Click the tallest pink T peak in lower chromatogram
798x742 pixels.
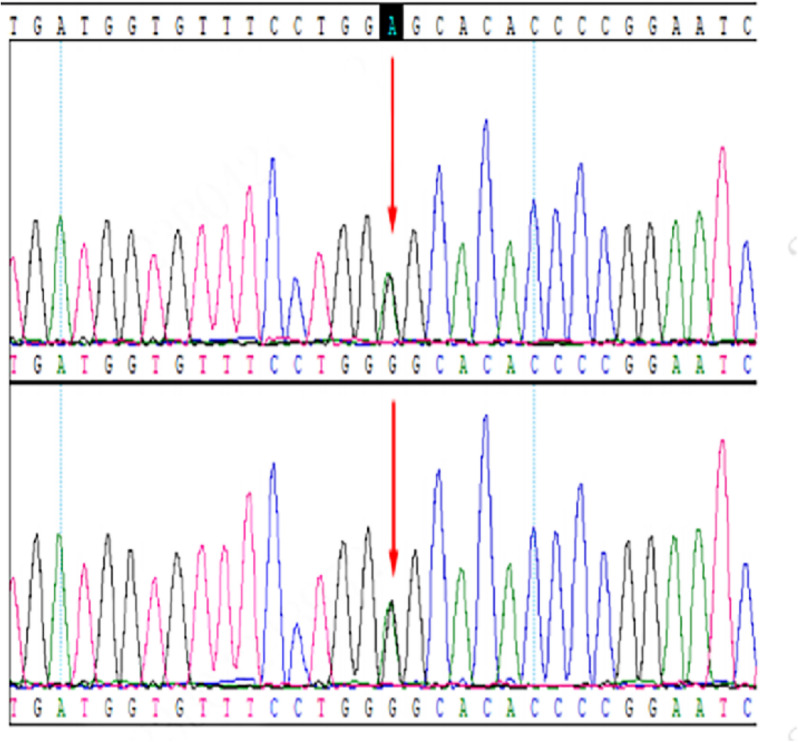[722, 562]
